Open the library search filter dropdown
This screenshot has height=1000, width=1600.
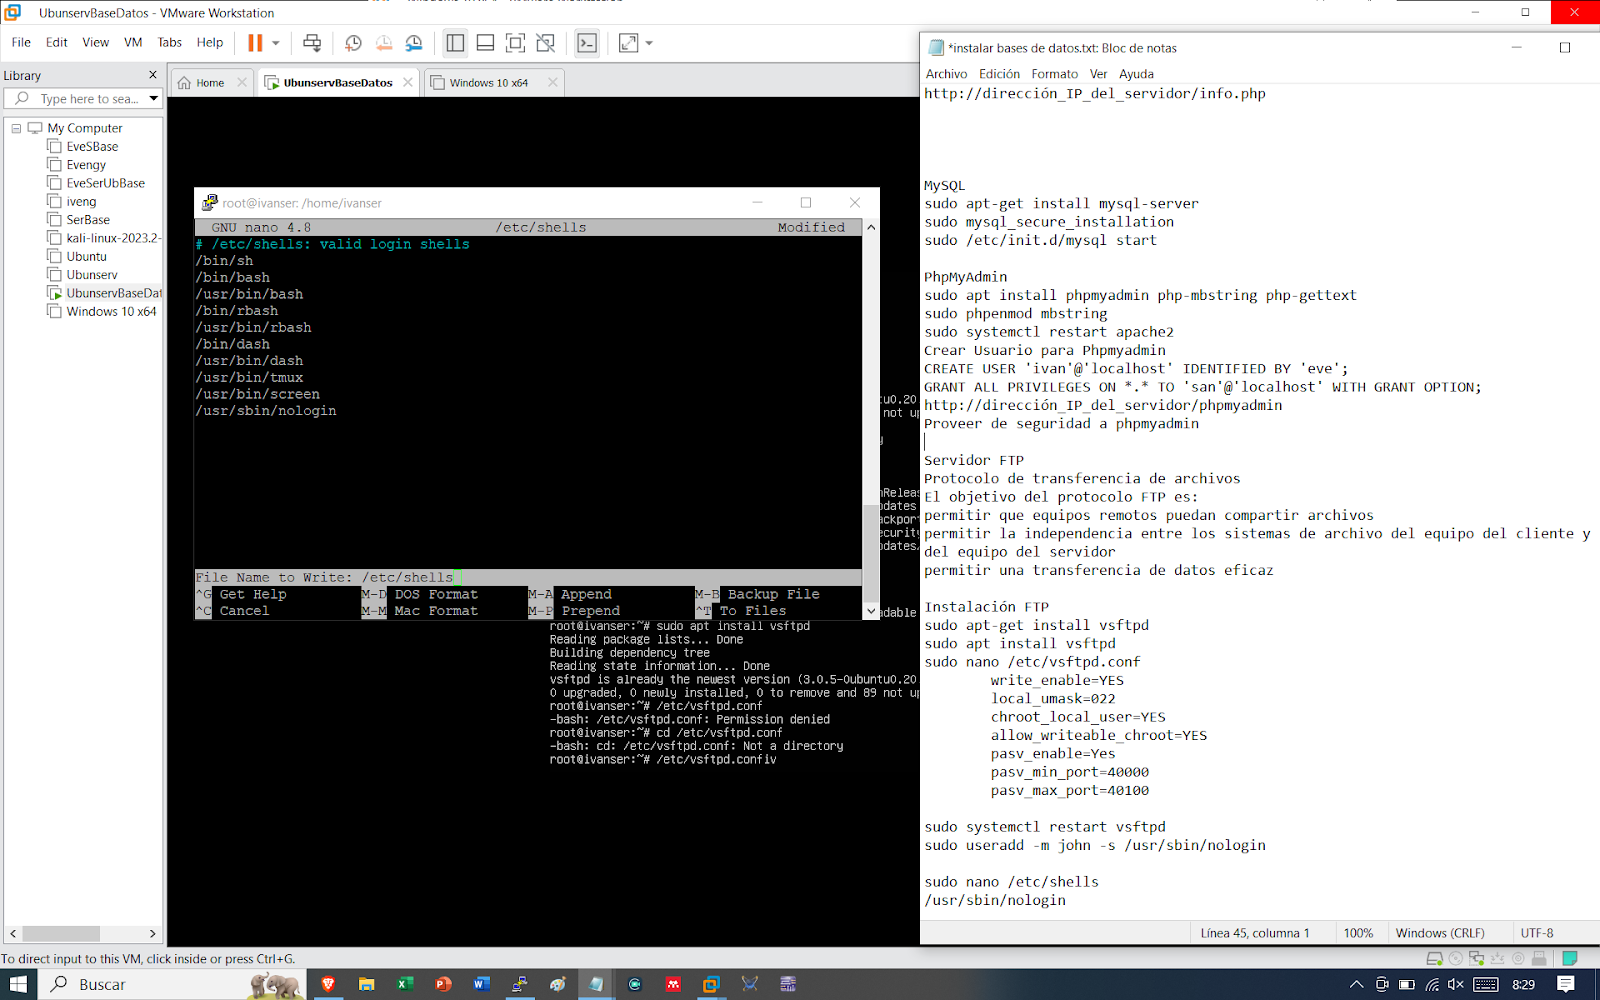(x=154, y=99)
